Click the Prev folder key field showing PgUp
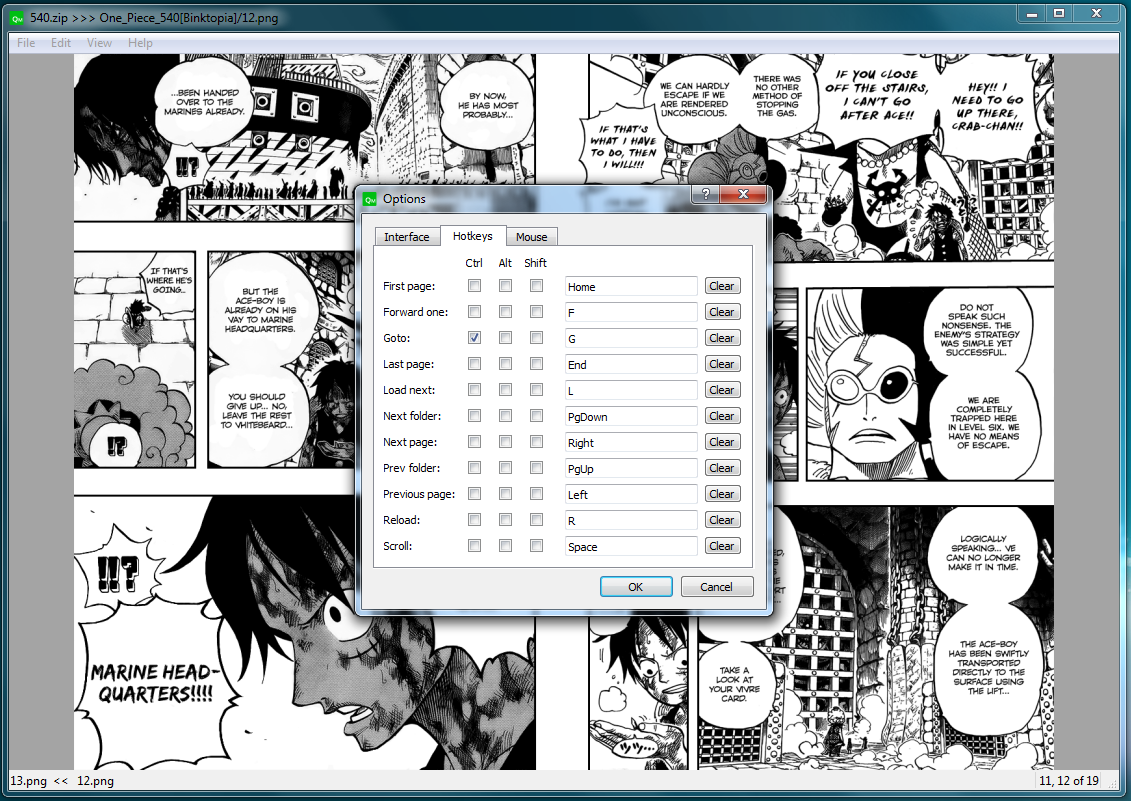Viewport: 1131px width, 801px height. [x=630, y=468]
